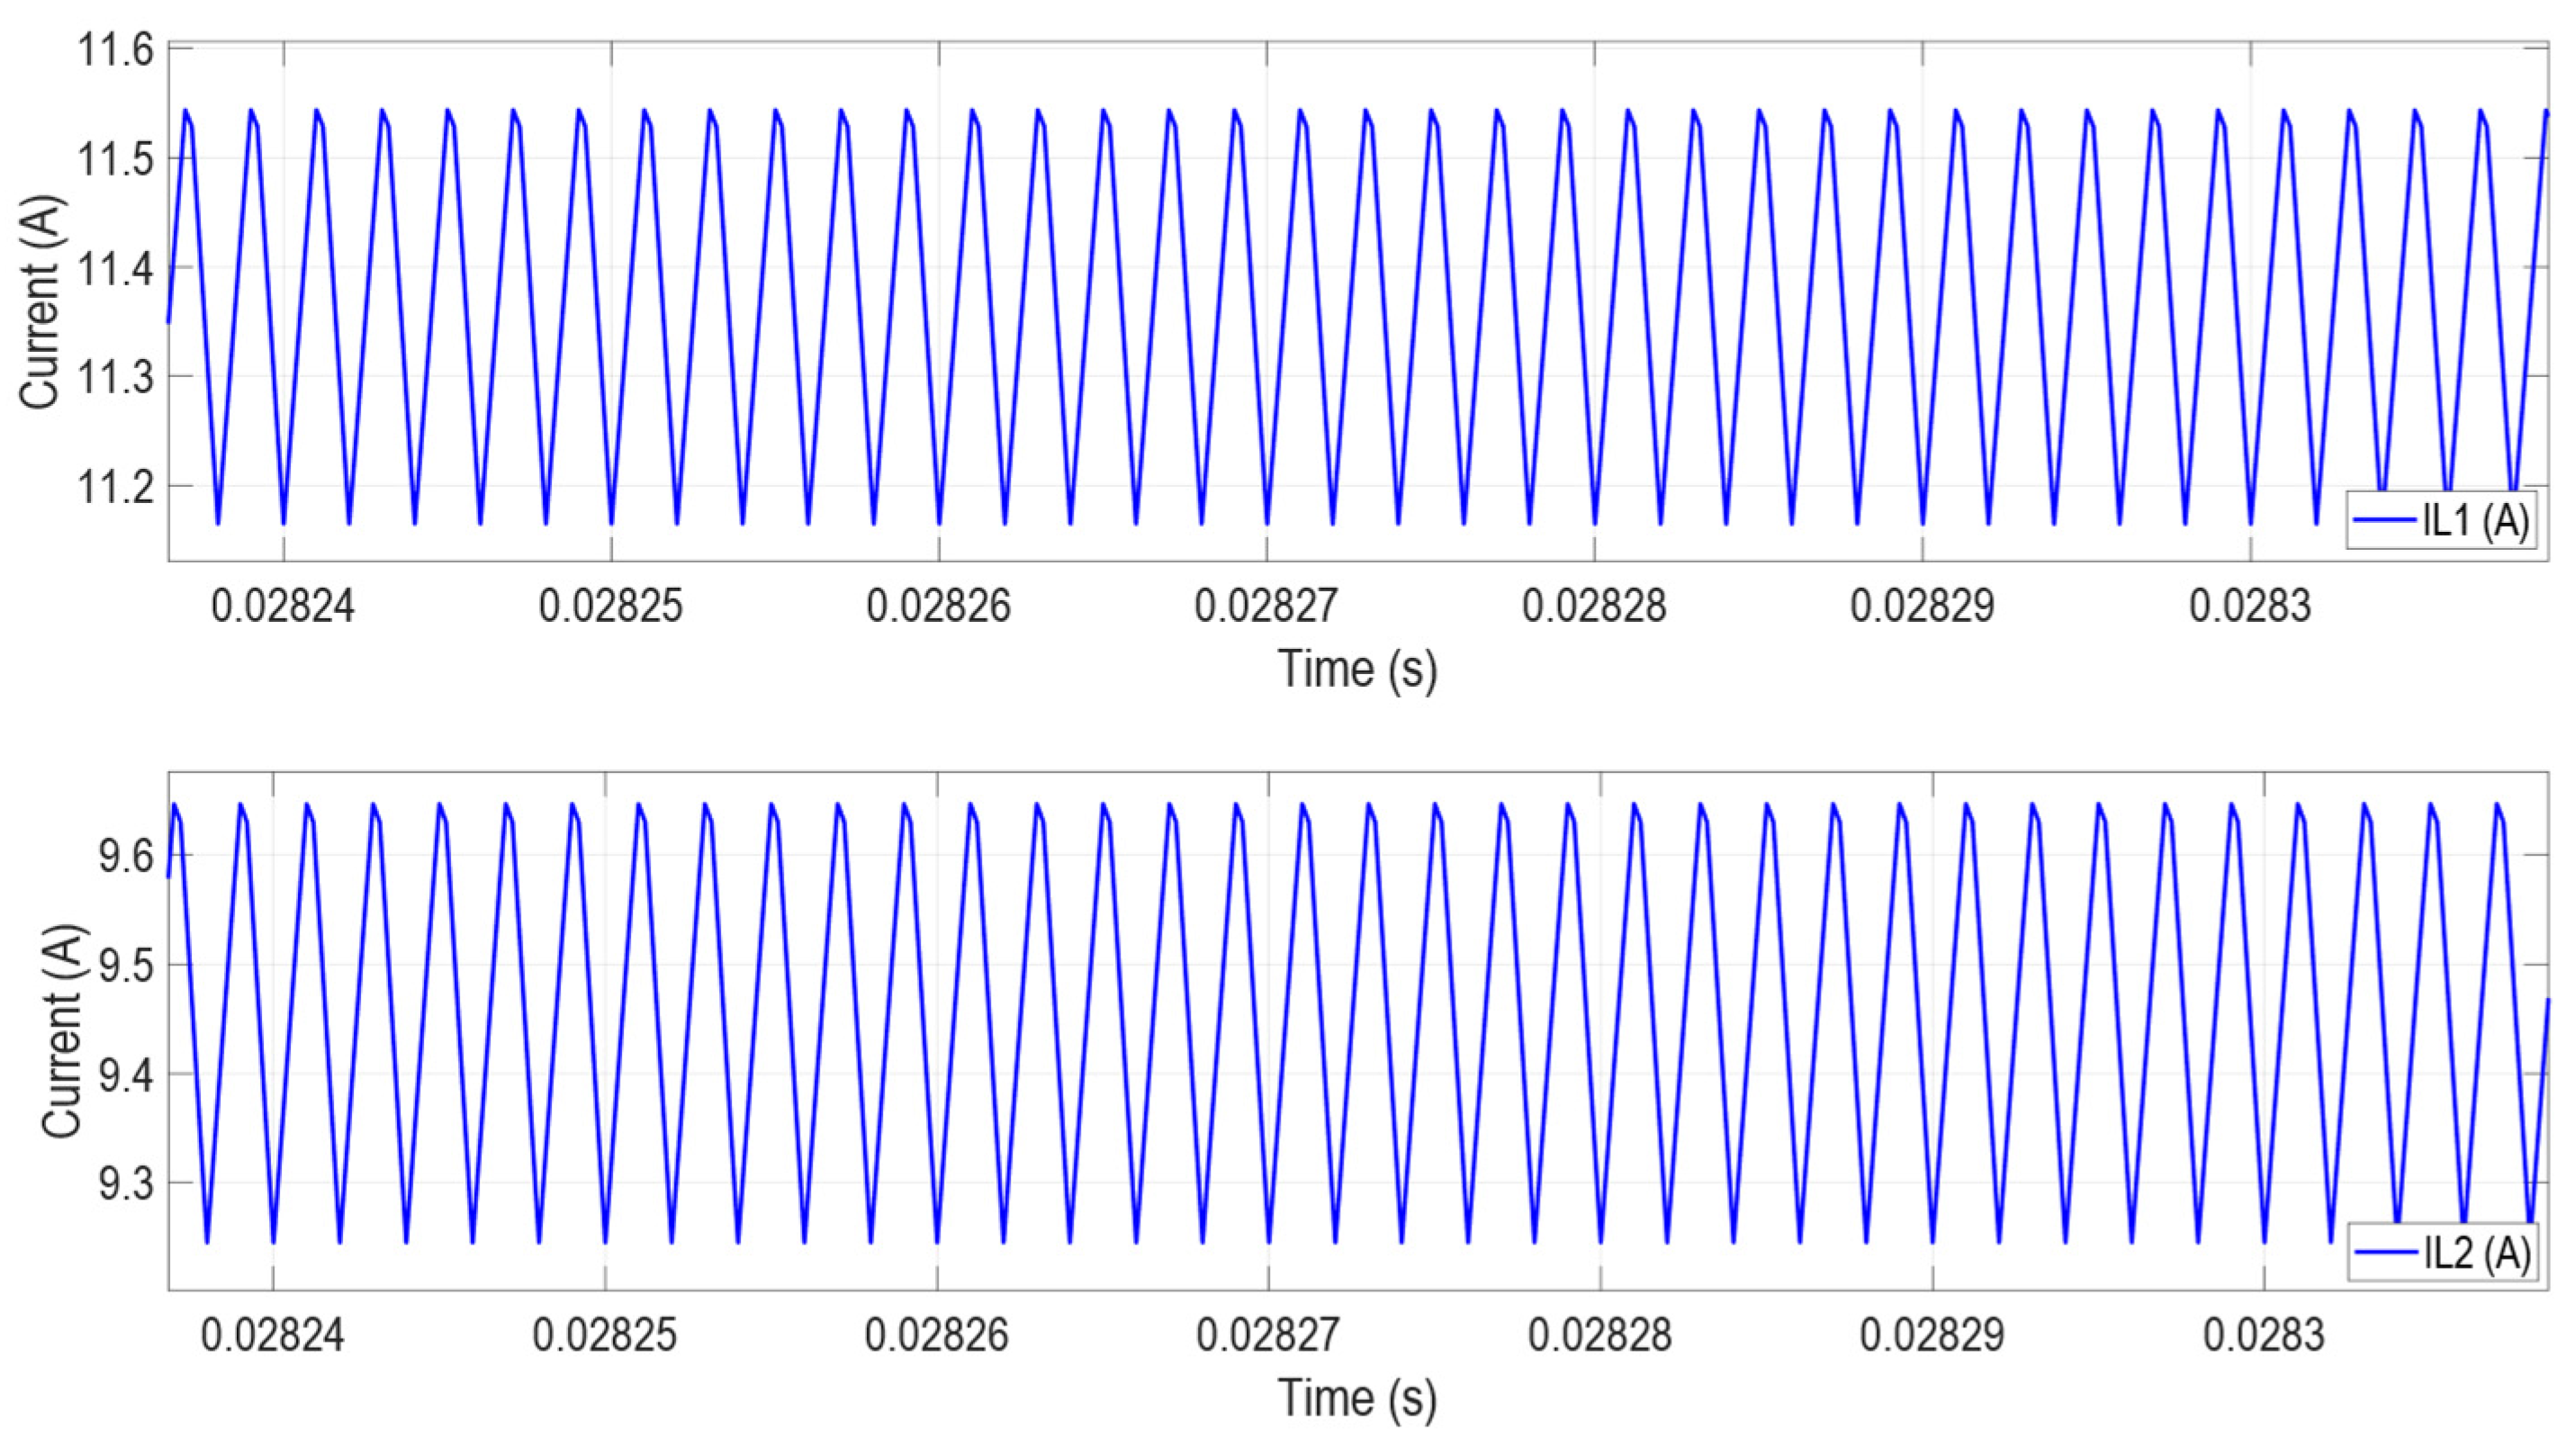Select the Time (s) label under IL1 plot
This screenshot has width=2576, height=1447.
1357,669
